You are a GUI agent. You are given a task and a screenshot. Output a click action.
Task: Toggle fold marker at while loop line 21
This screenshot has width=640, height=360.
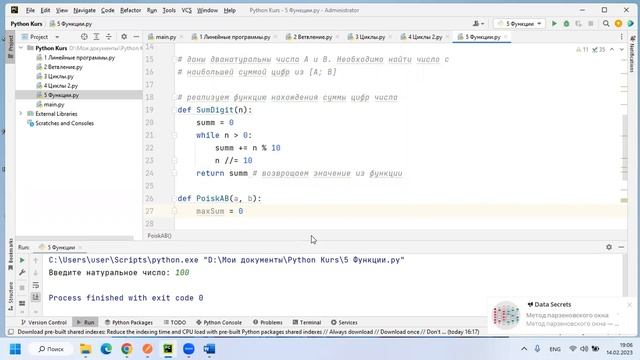click(174, 135)
